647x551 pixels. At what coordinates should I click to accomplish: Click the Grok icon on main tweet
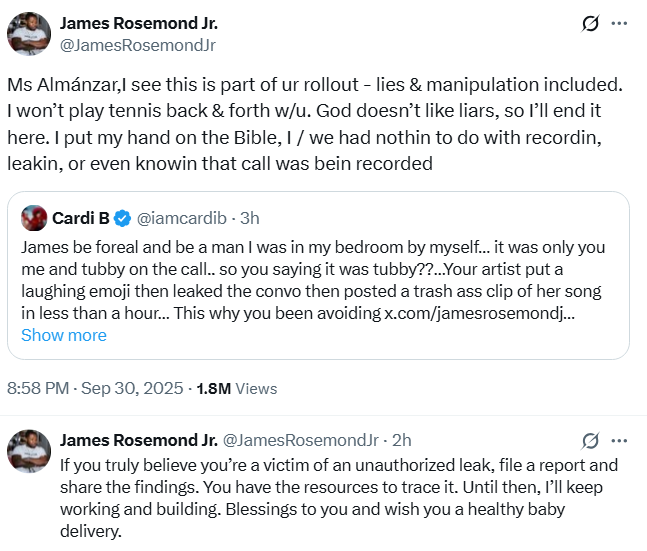591,24
